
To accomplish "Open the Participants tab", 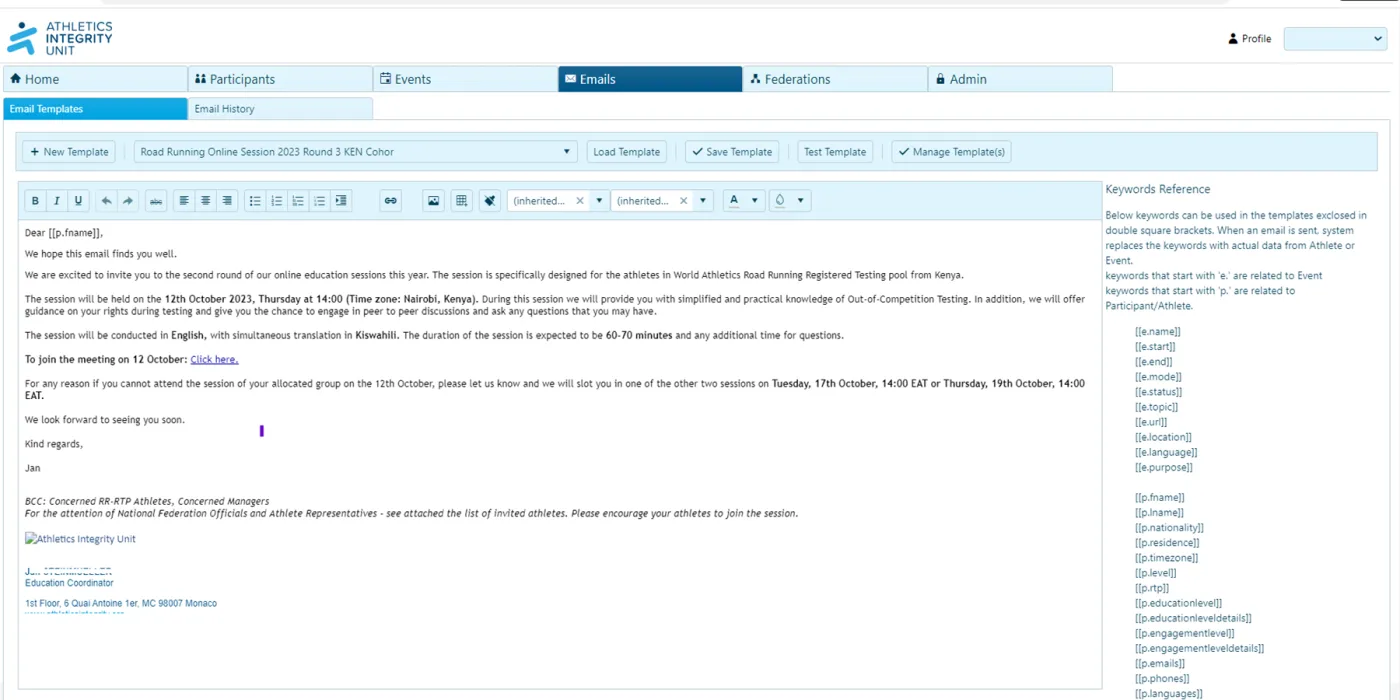I will 280,79.
